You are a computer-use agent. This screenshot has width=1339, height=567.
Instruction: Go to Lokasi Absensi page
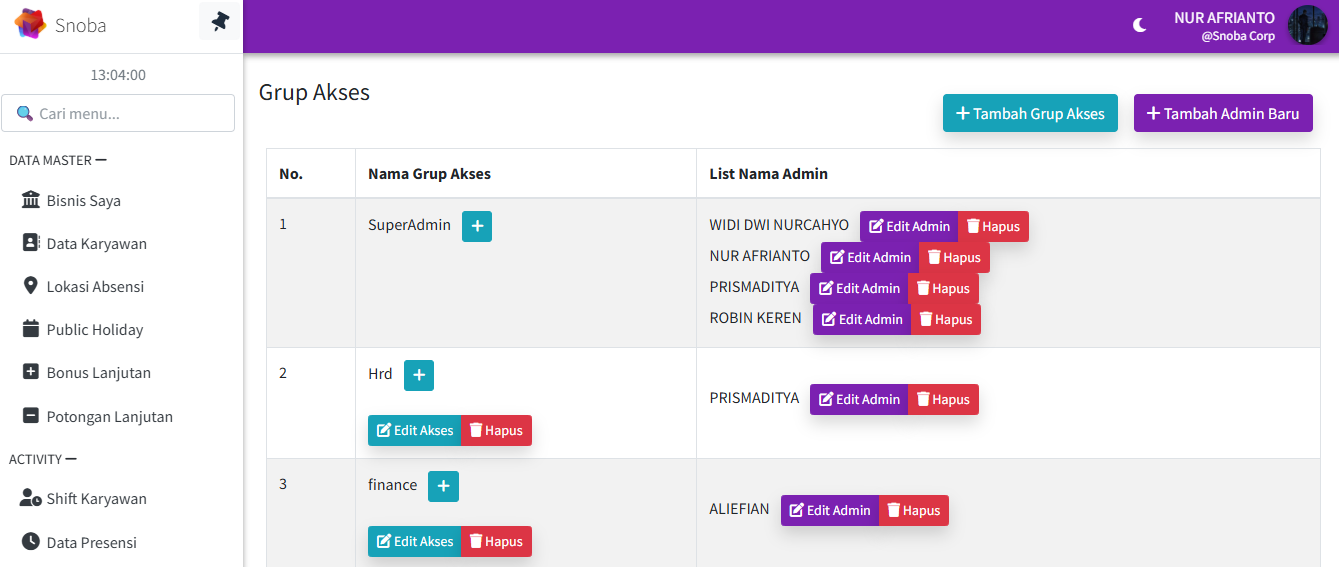[x=95, y=287]
